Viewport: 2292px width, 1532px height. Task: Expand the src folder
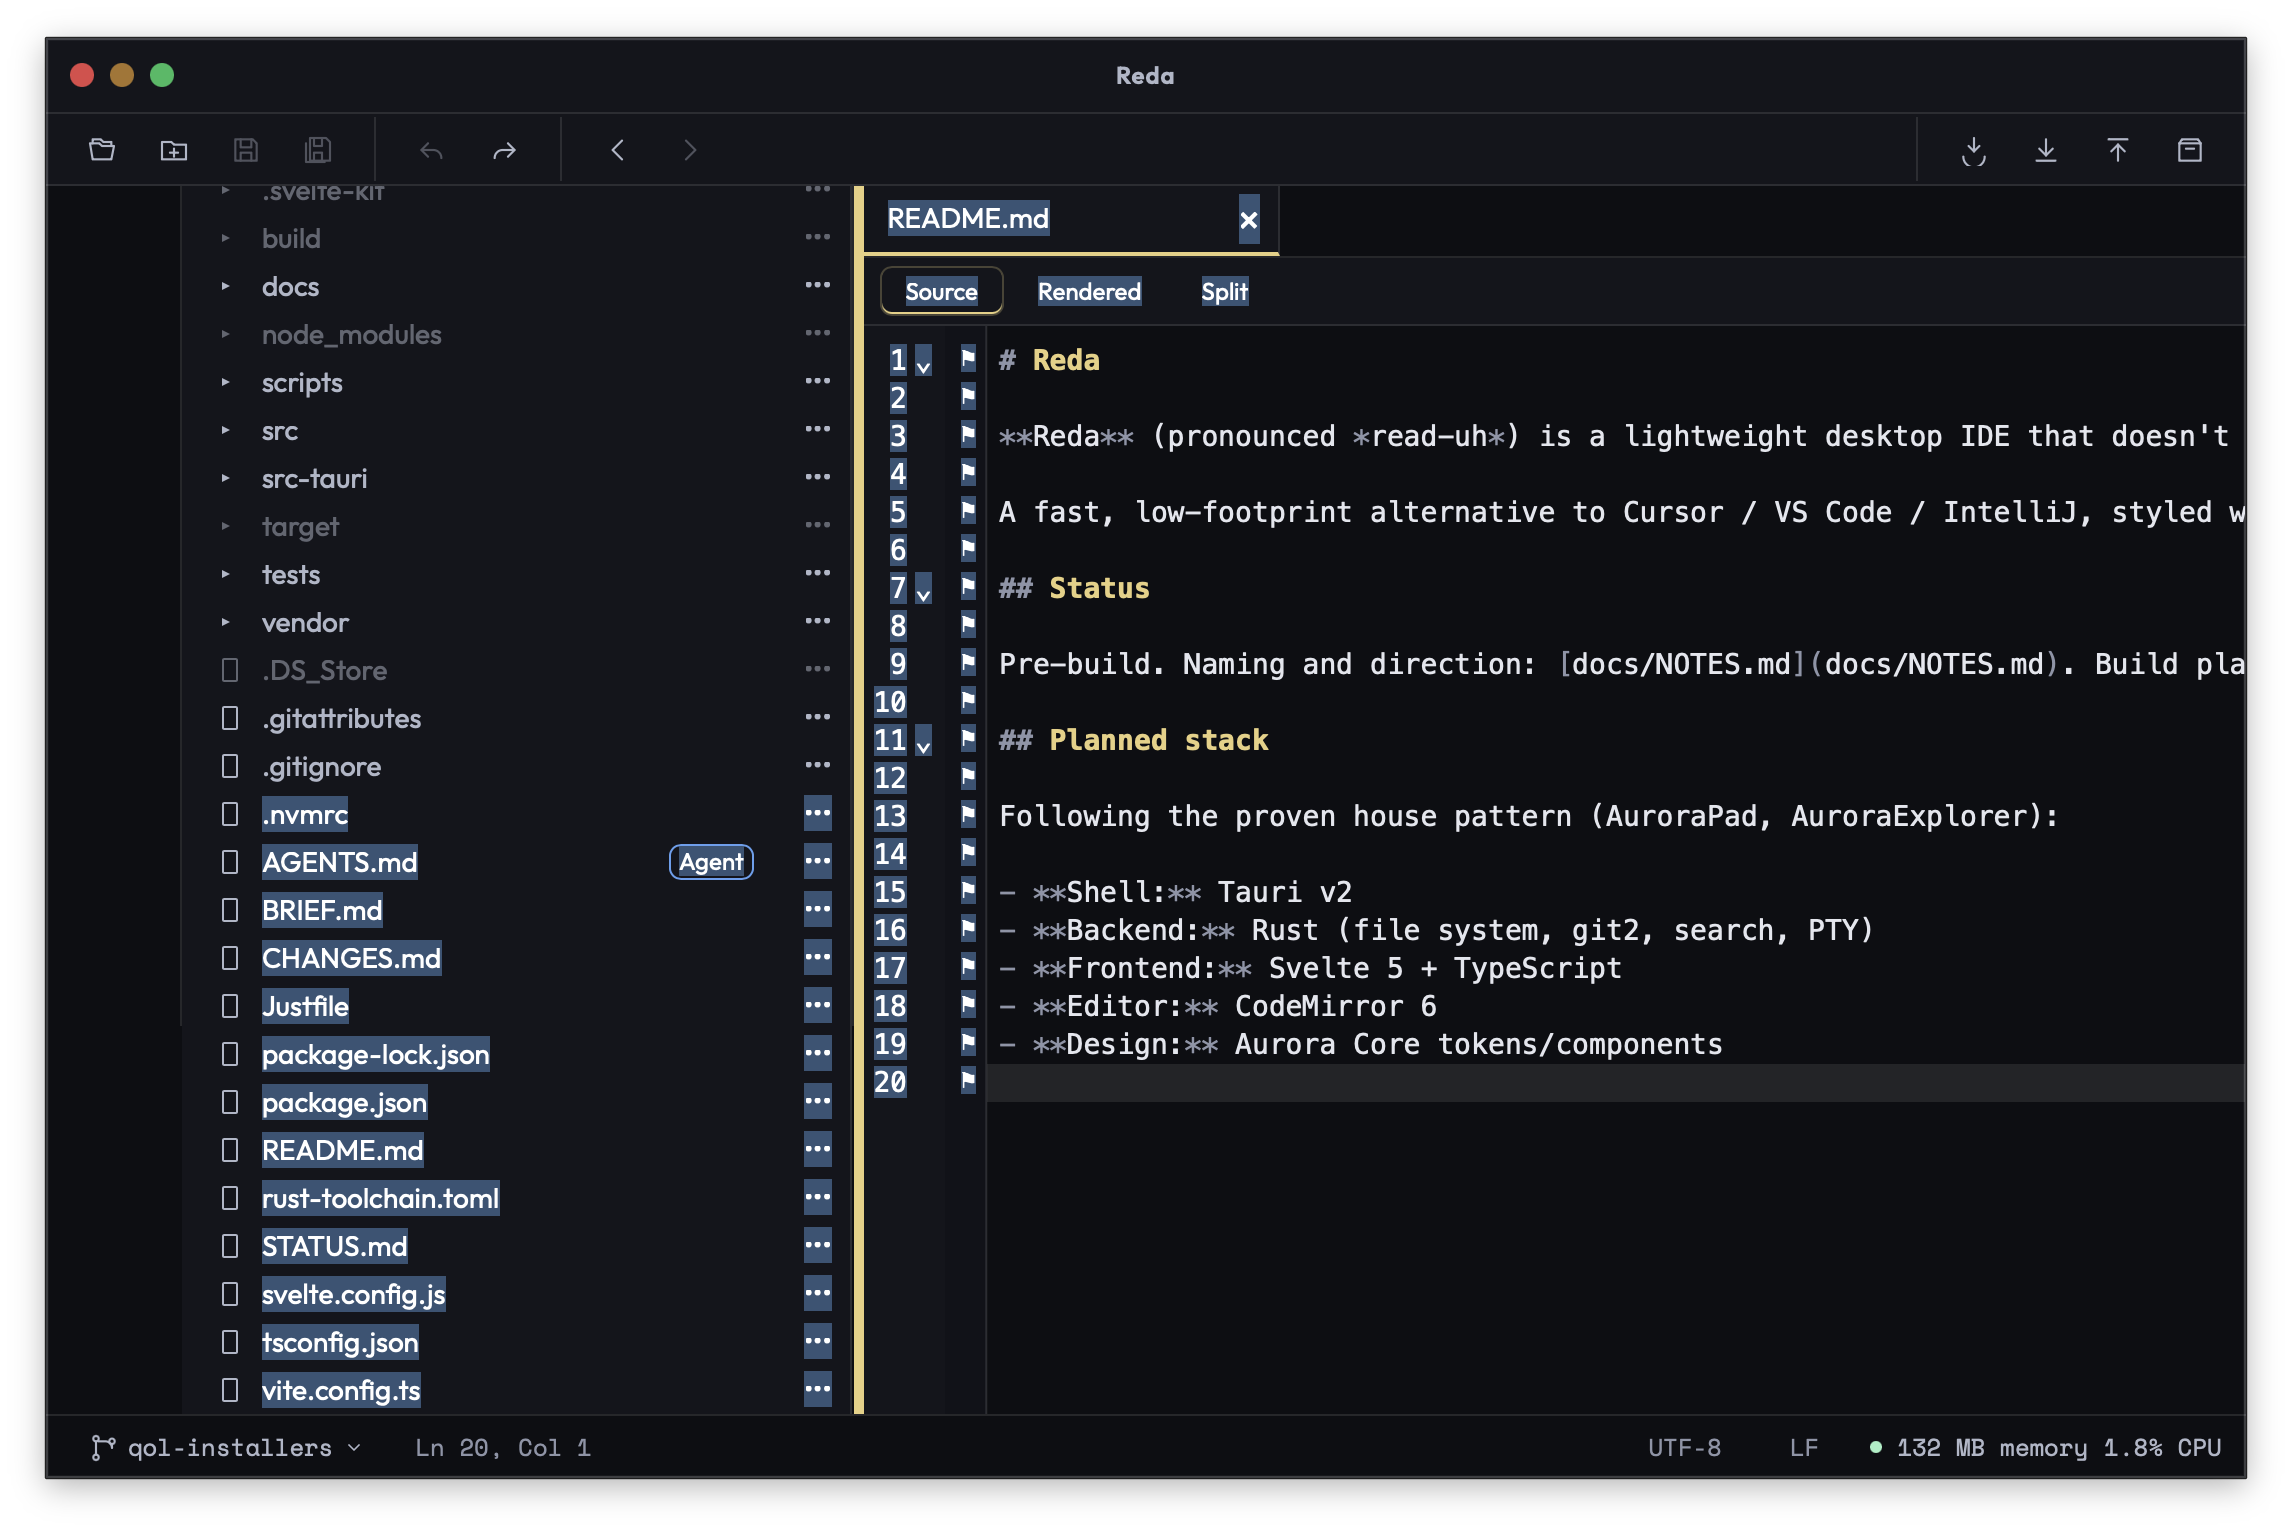[x=226, y=430]
